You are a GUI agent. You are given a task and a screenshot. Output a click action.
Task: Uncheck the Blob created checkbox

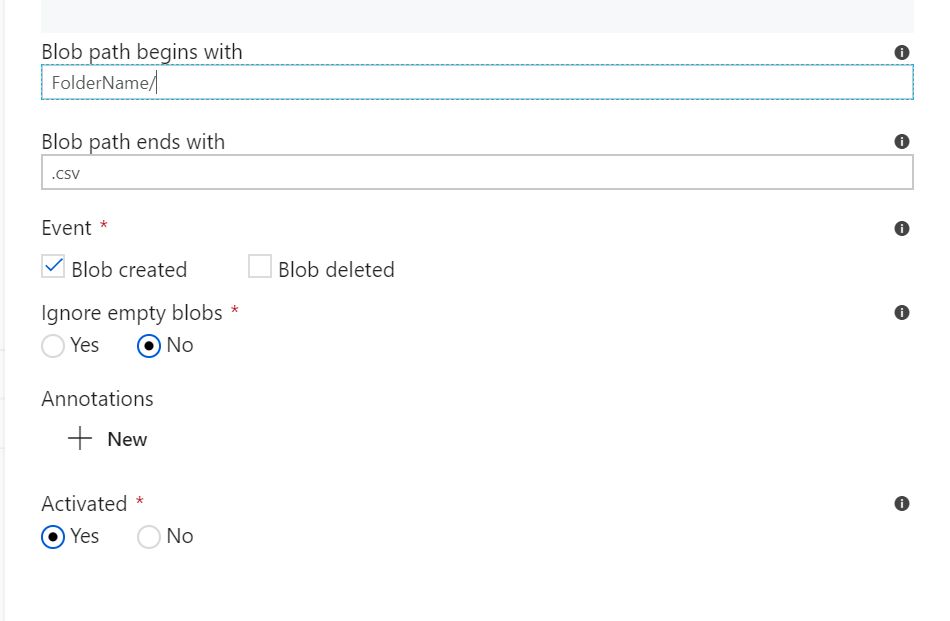(53, 267)
